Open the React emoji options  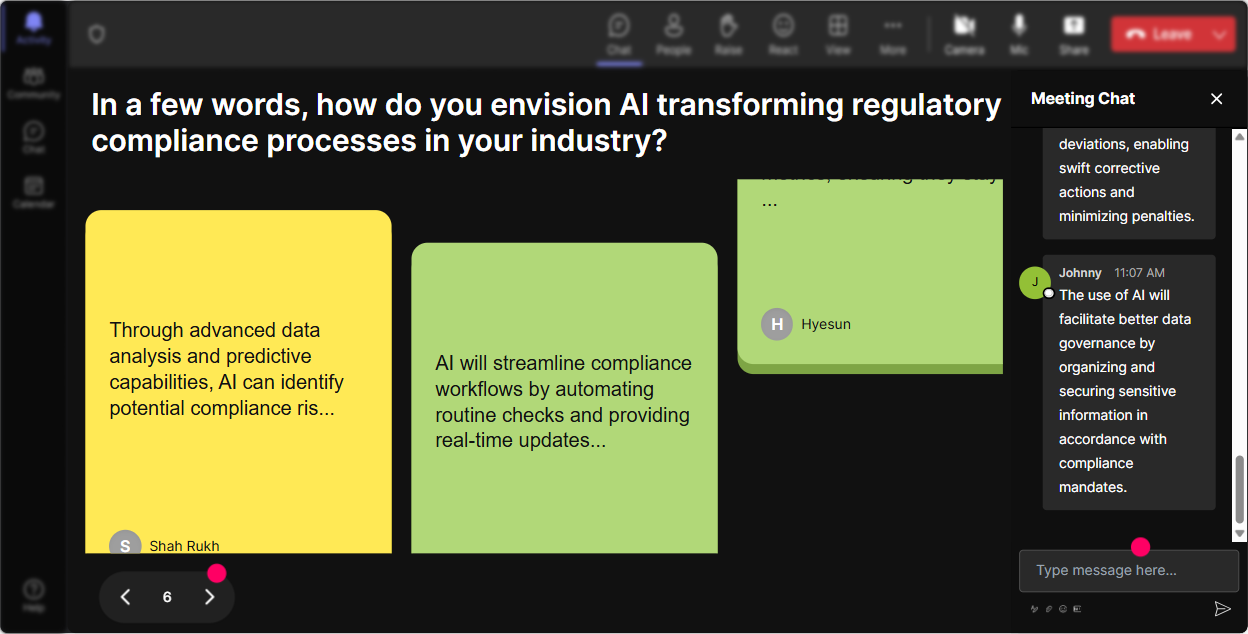point(783,34)
